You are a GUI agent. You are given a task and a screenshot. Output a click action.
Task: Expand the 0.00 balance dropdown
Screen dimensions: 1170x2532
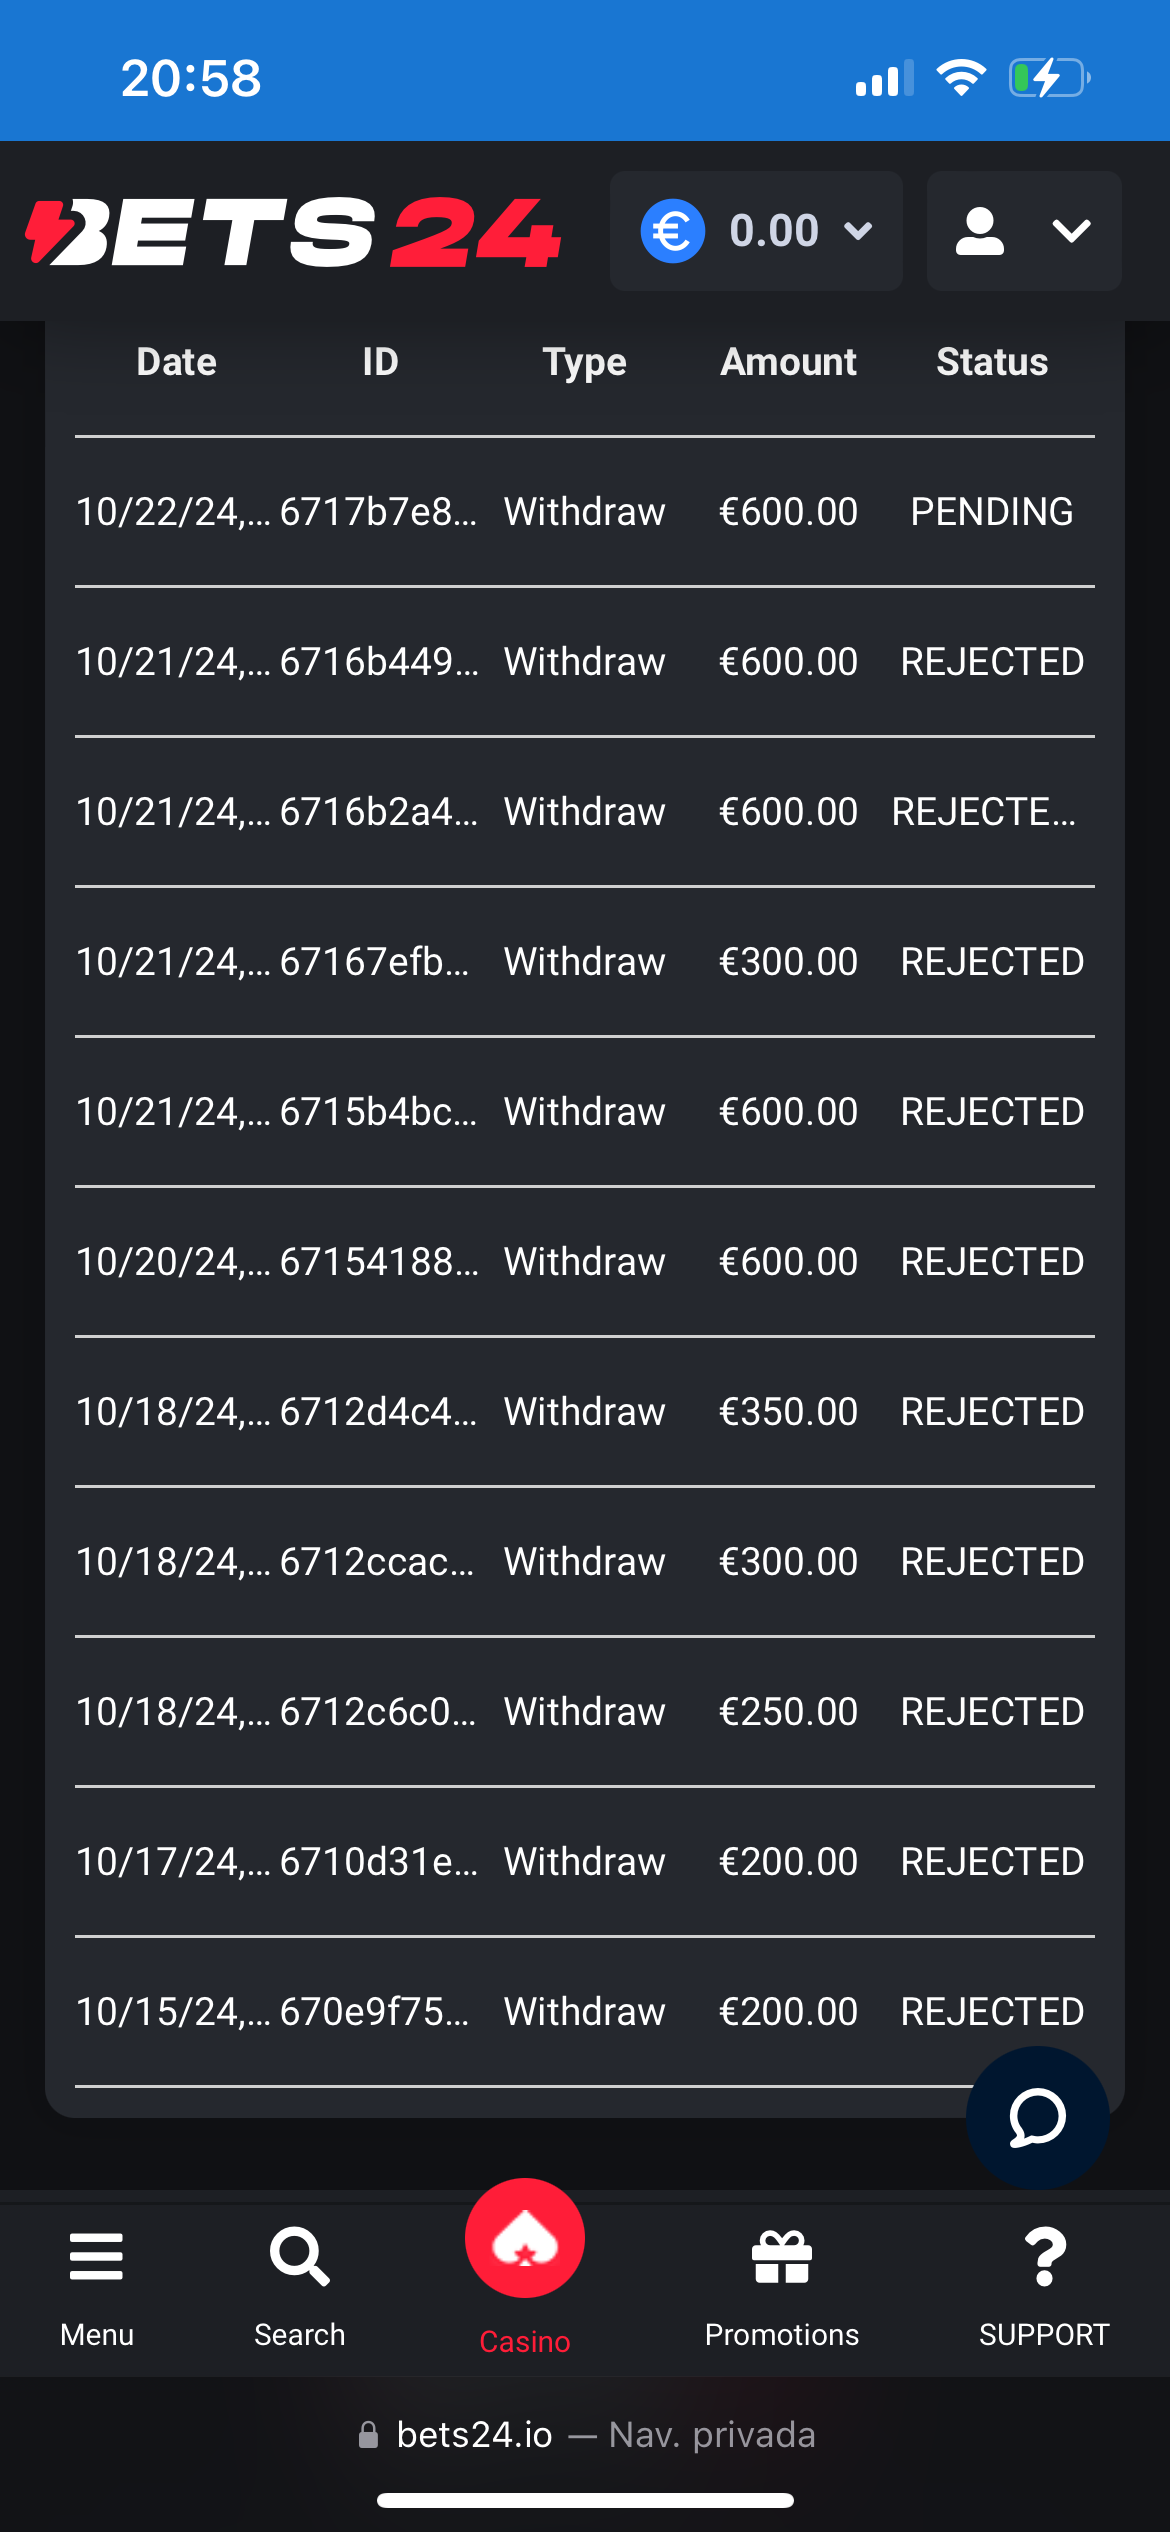(x=857, y=231)
